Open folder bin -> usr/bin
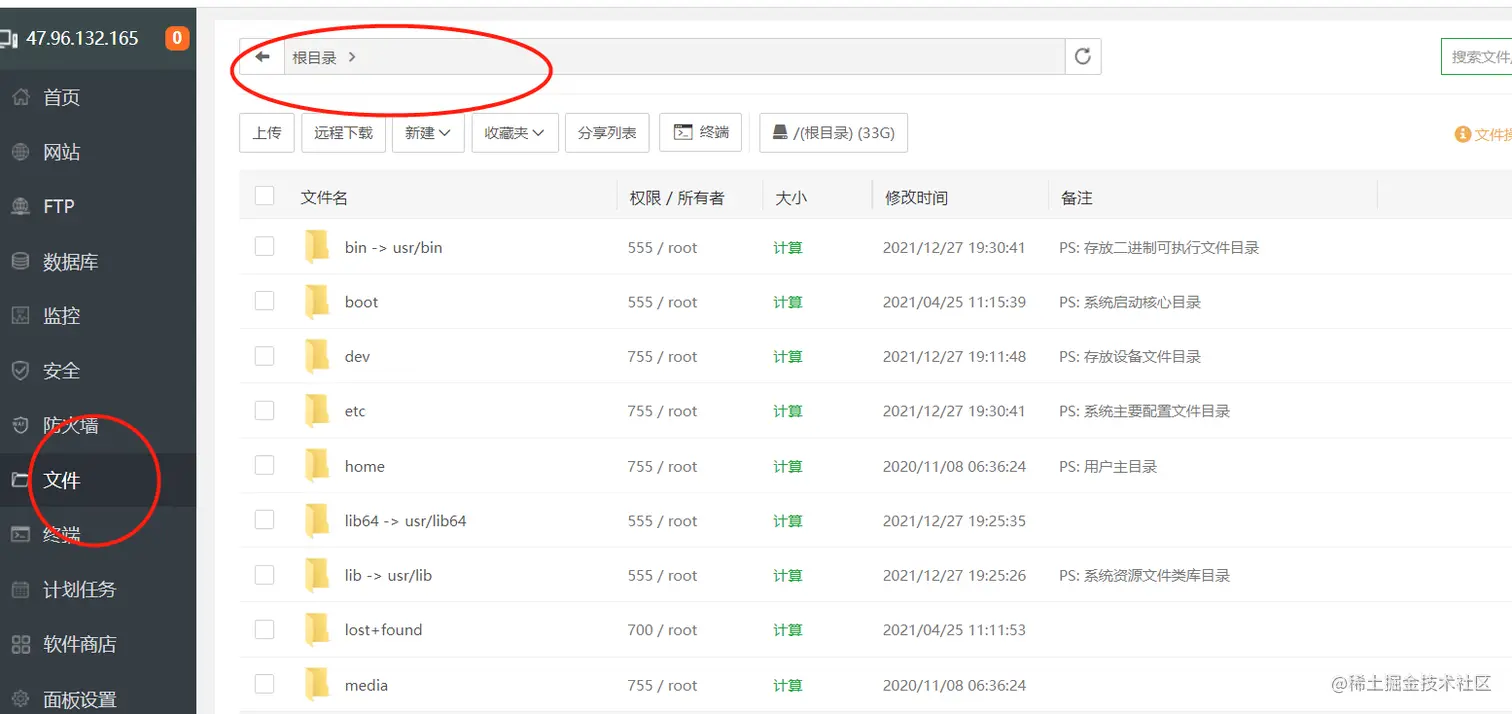The height and width of the screenshot is (714, 1512). coord(393,247)
